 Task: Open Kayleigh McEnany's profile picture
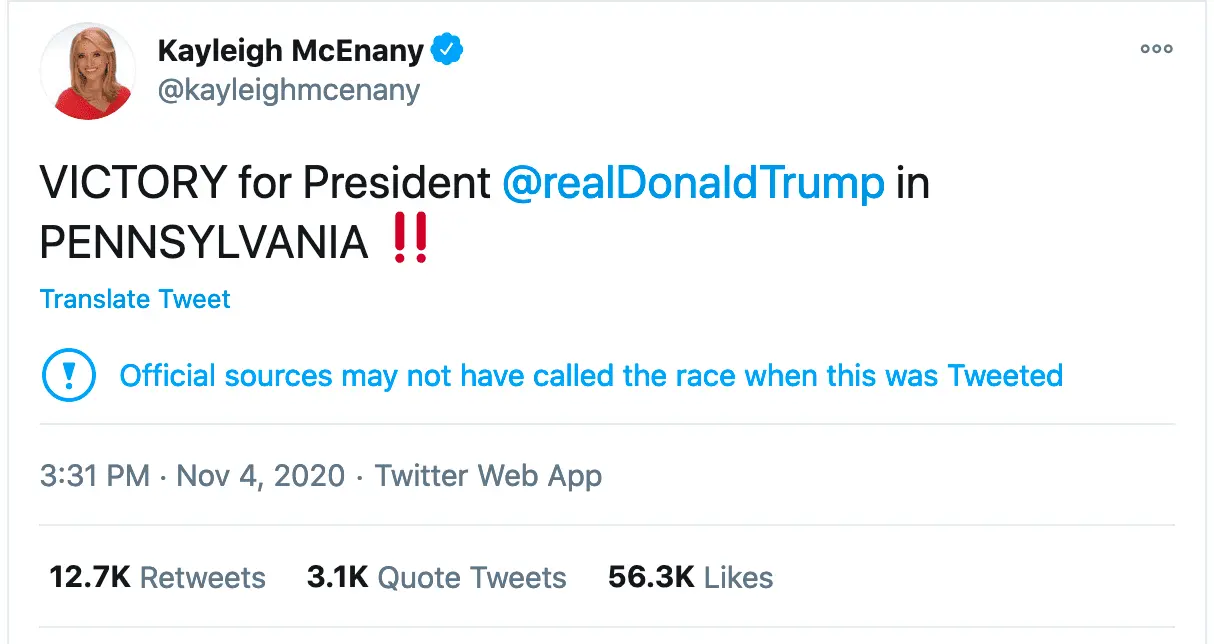[87, 71]
